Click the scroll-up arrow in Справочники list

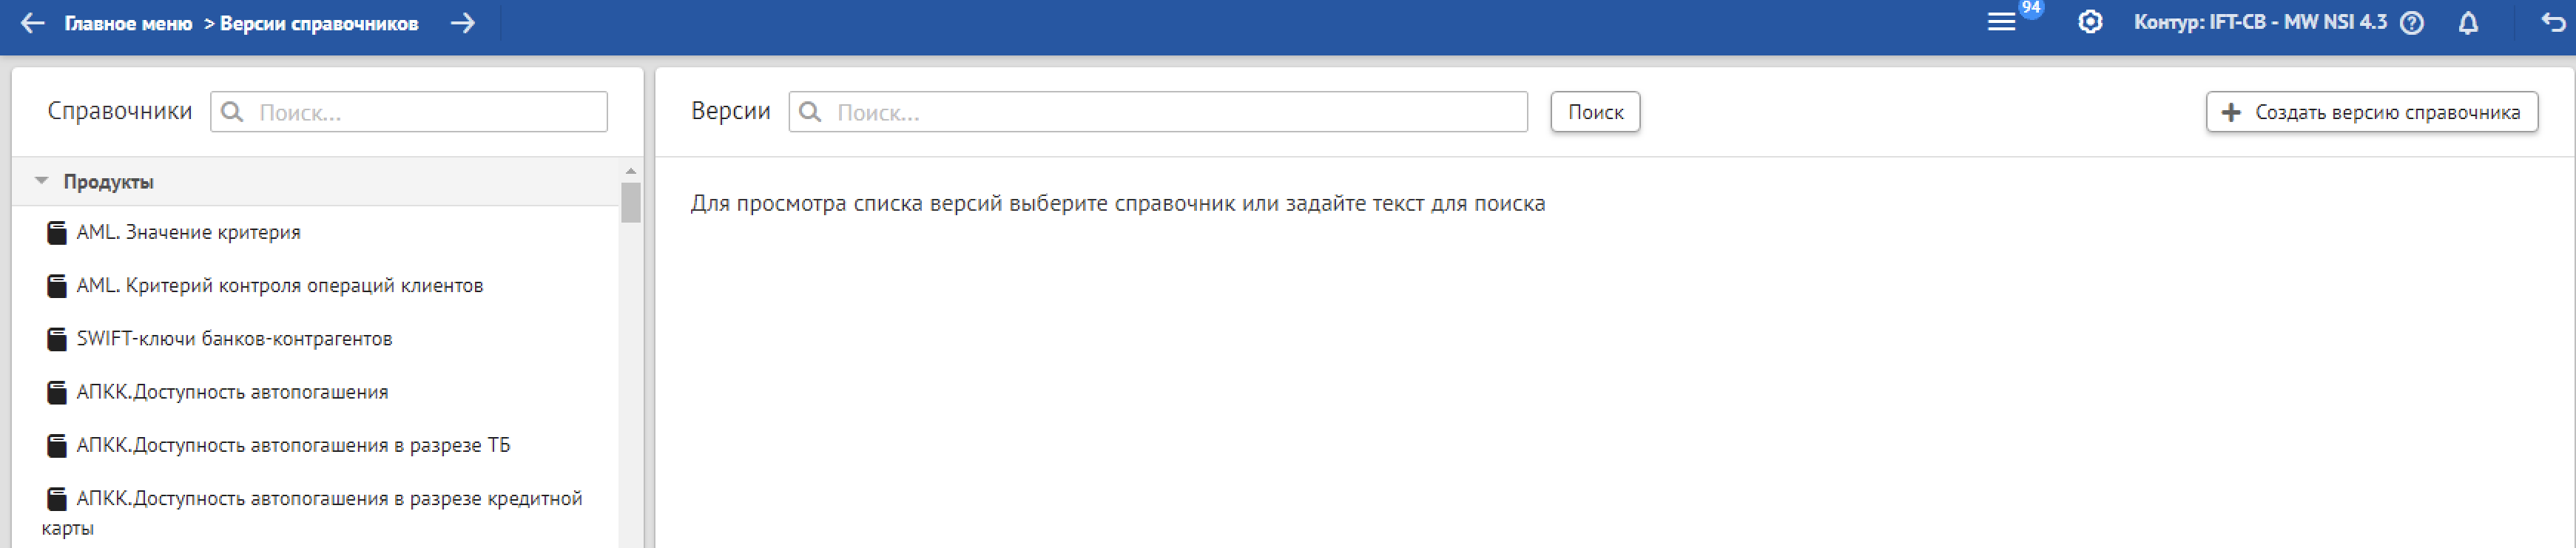point(630,171)
